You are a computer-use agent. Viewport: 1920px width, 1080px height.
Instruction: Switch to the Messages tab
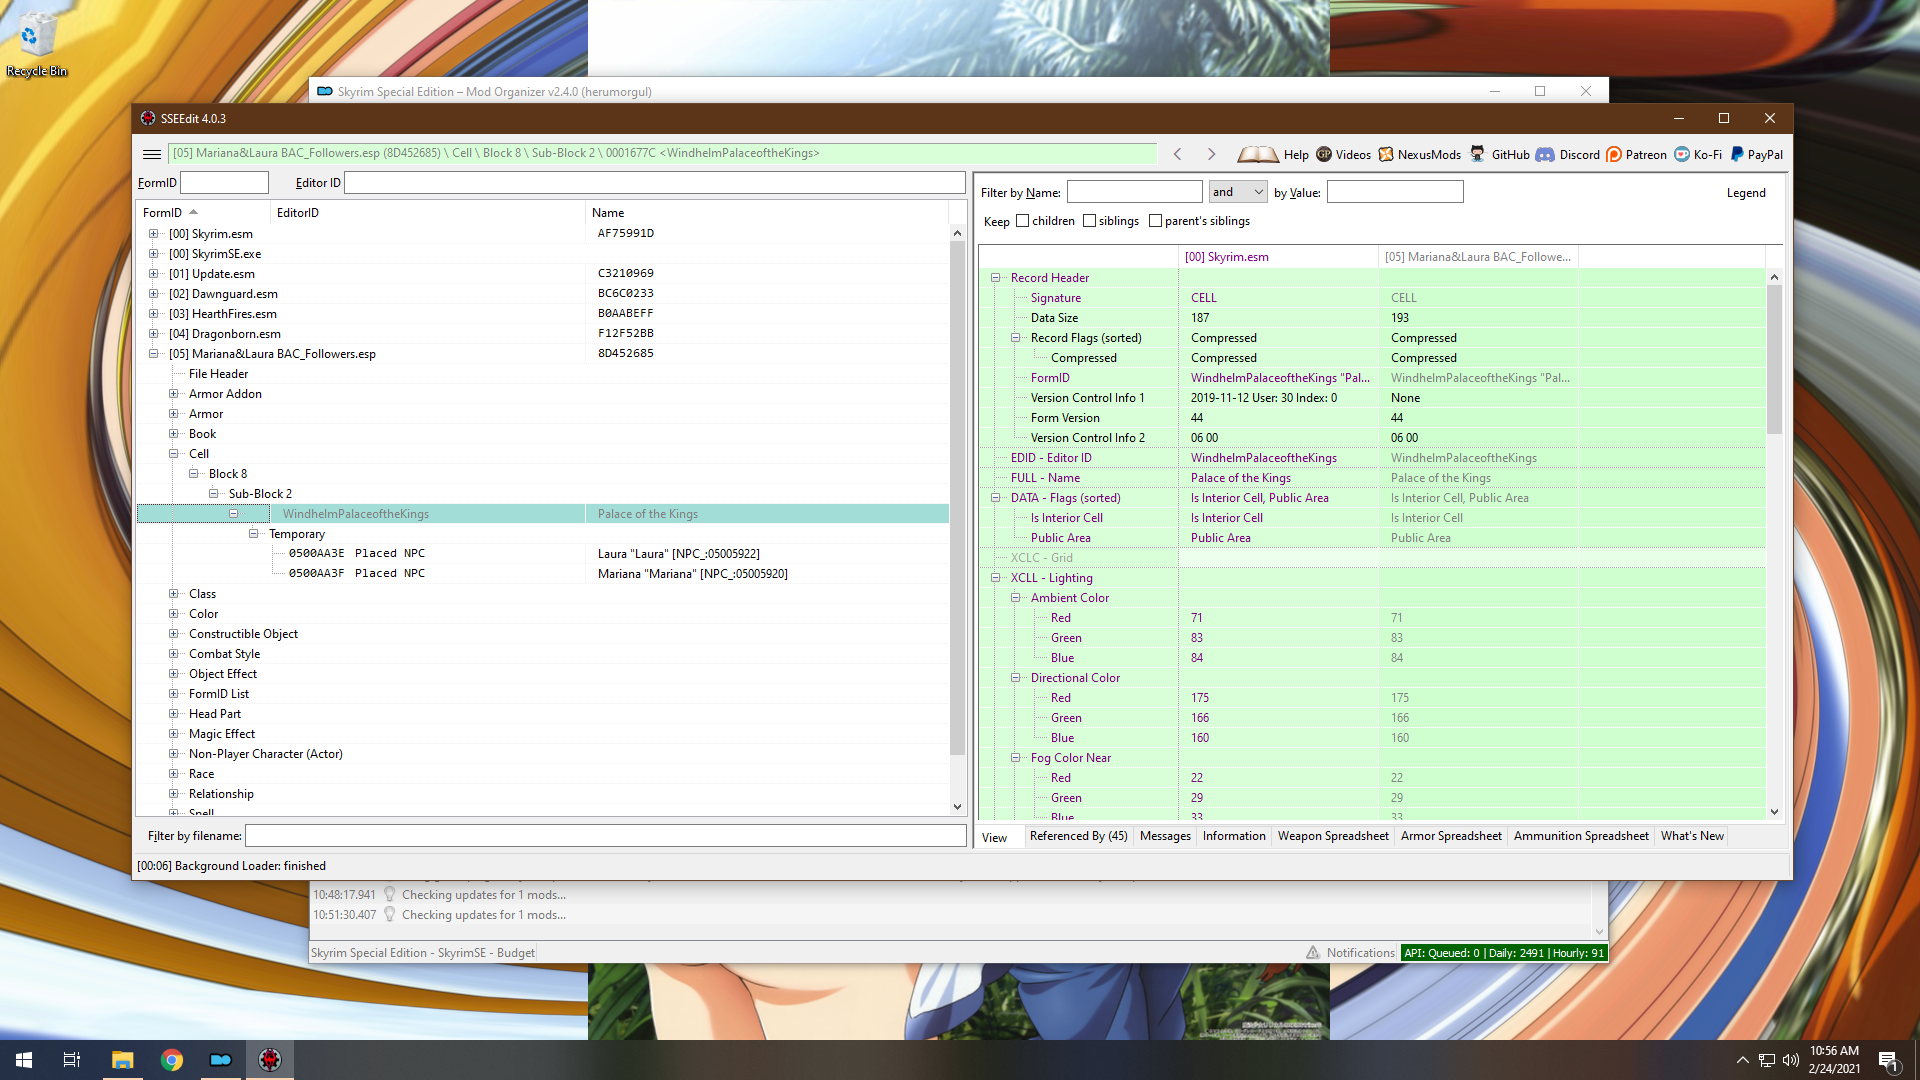coord(1165,836)
